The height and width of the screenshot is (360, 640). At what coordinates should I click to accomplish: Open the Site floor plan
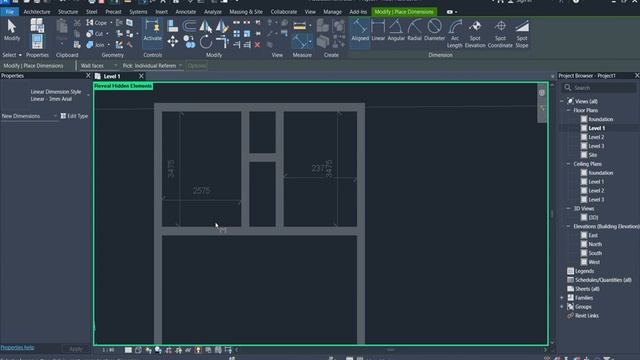pos(593,155)
